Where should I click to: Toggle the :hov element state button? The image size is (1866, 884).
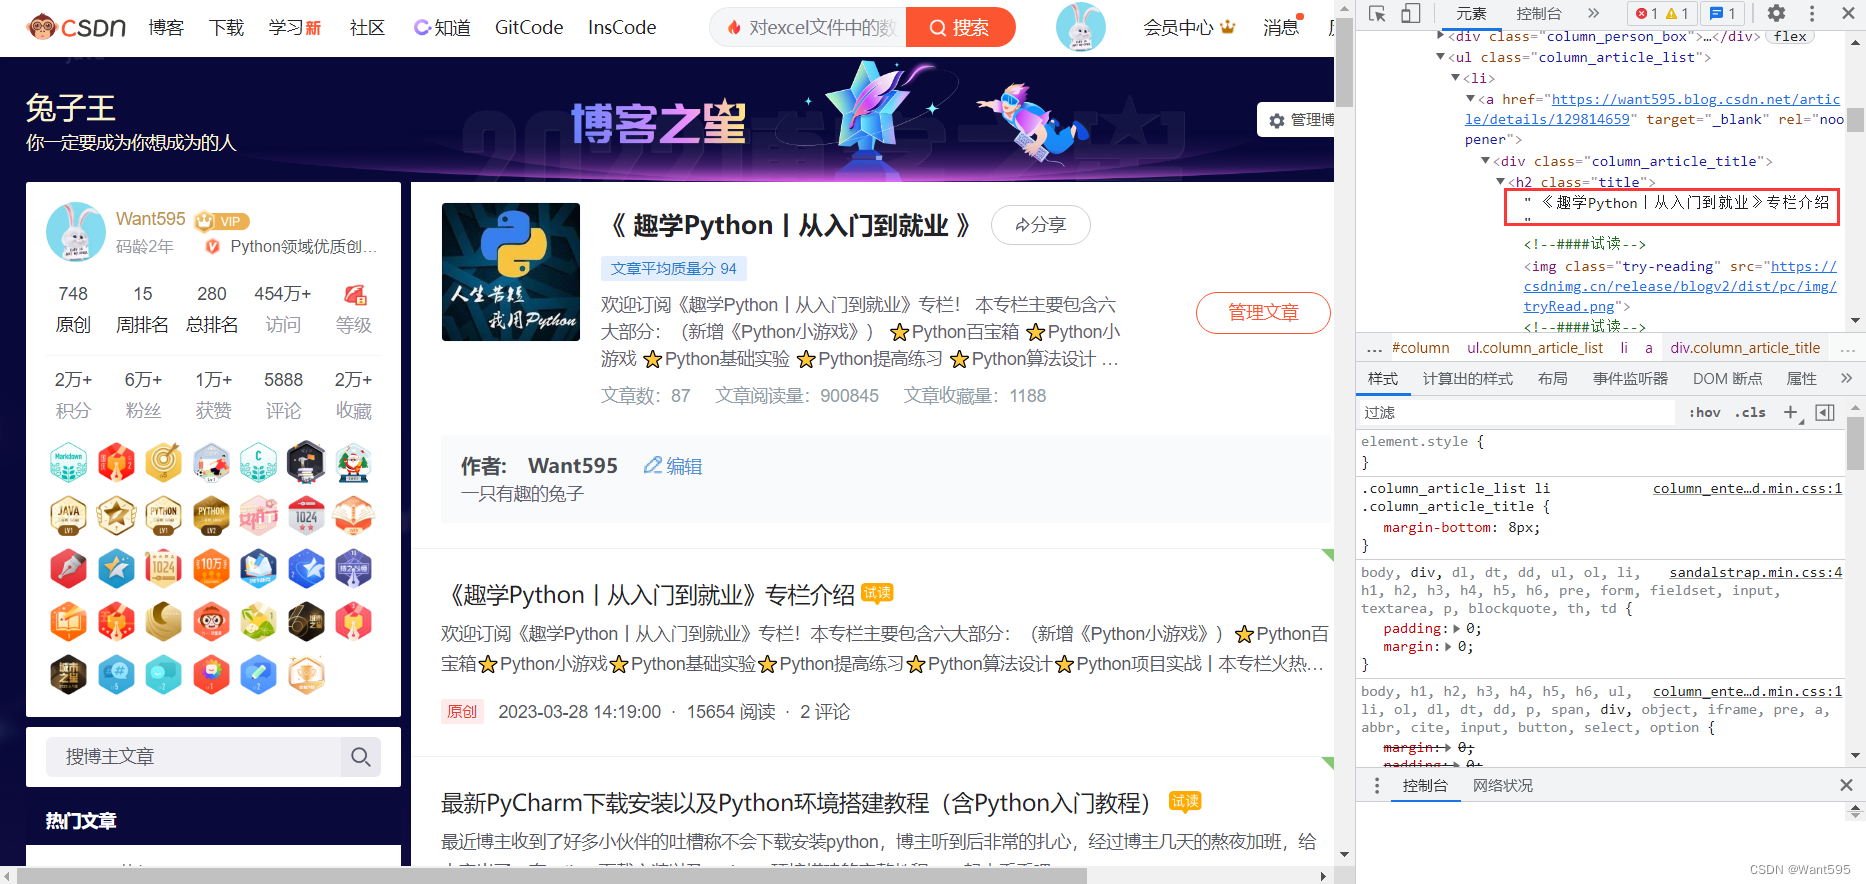[x=1705, y=413]
